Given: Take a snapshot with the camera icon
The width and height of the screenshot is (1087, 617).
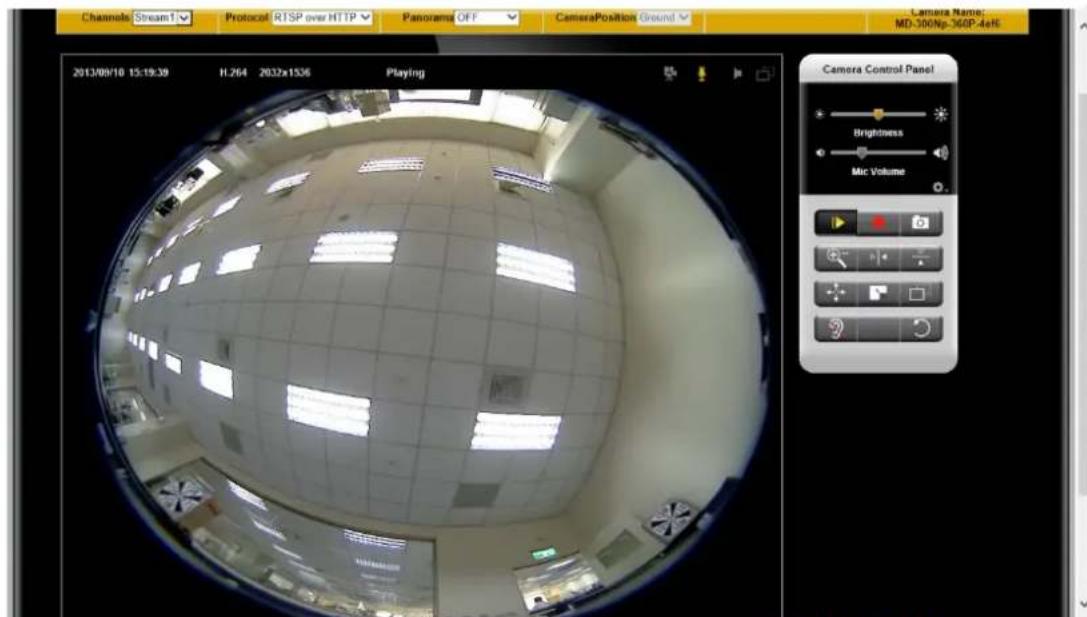Looking at the screenshot, I should (921, 223).
